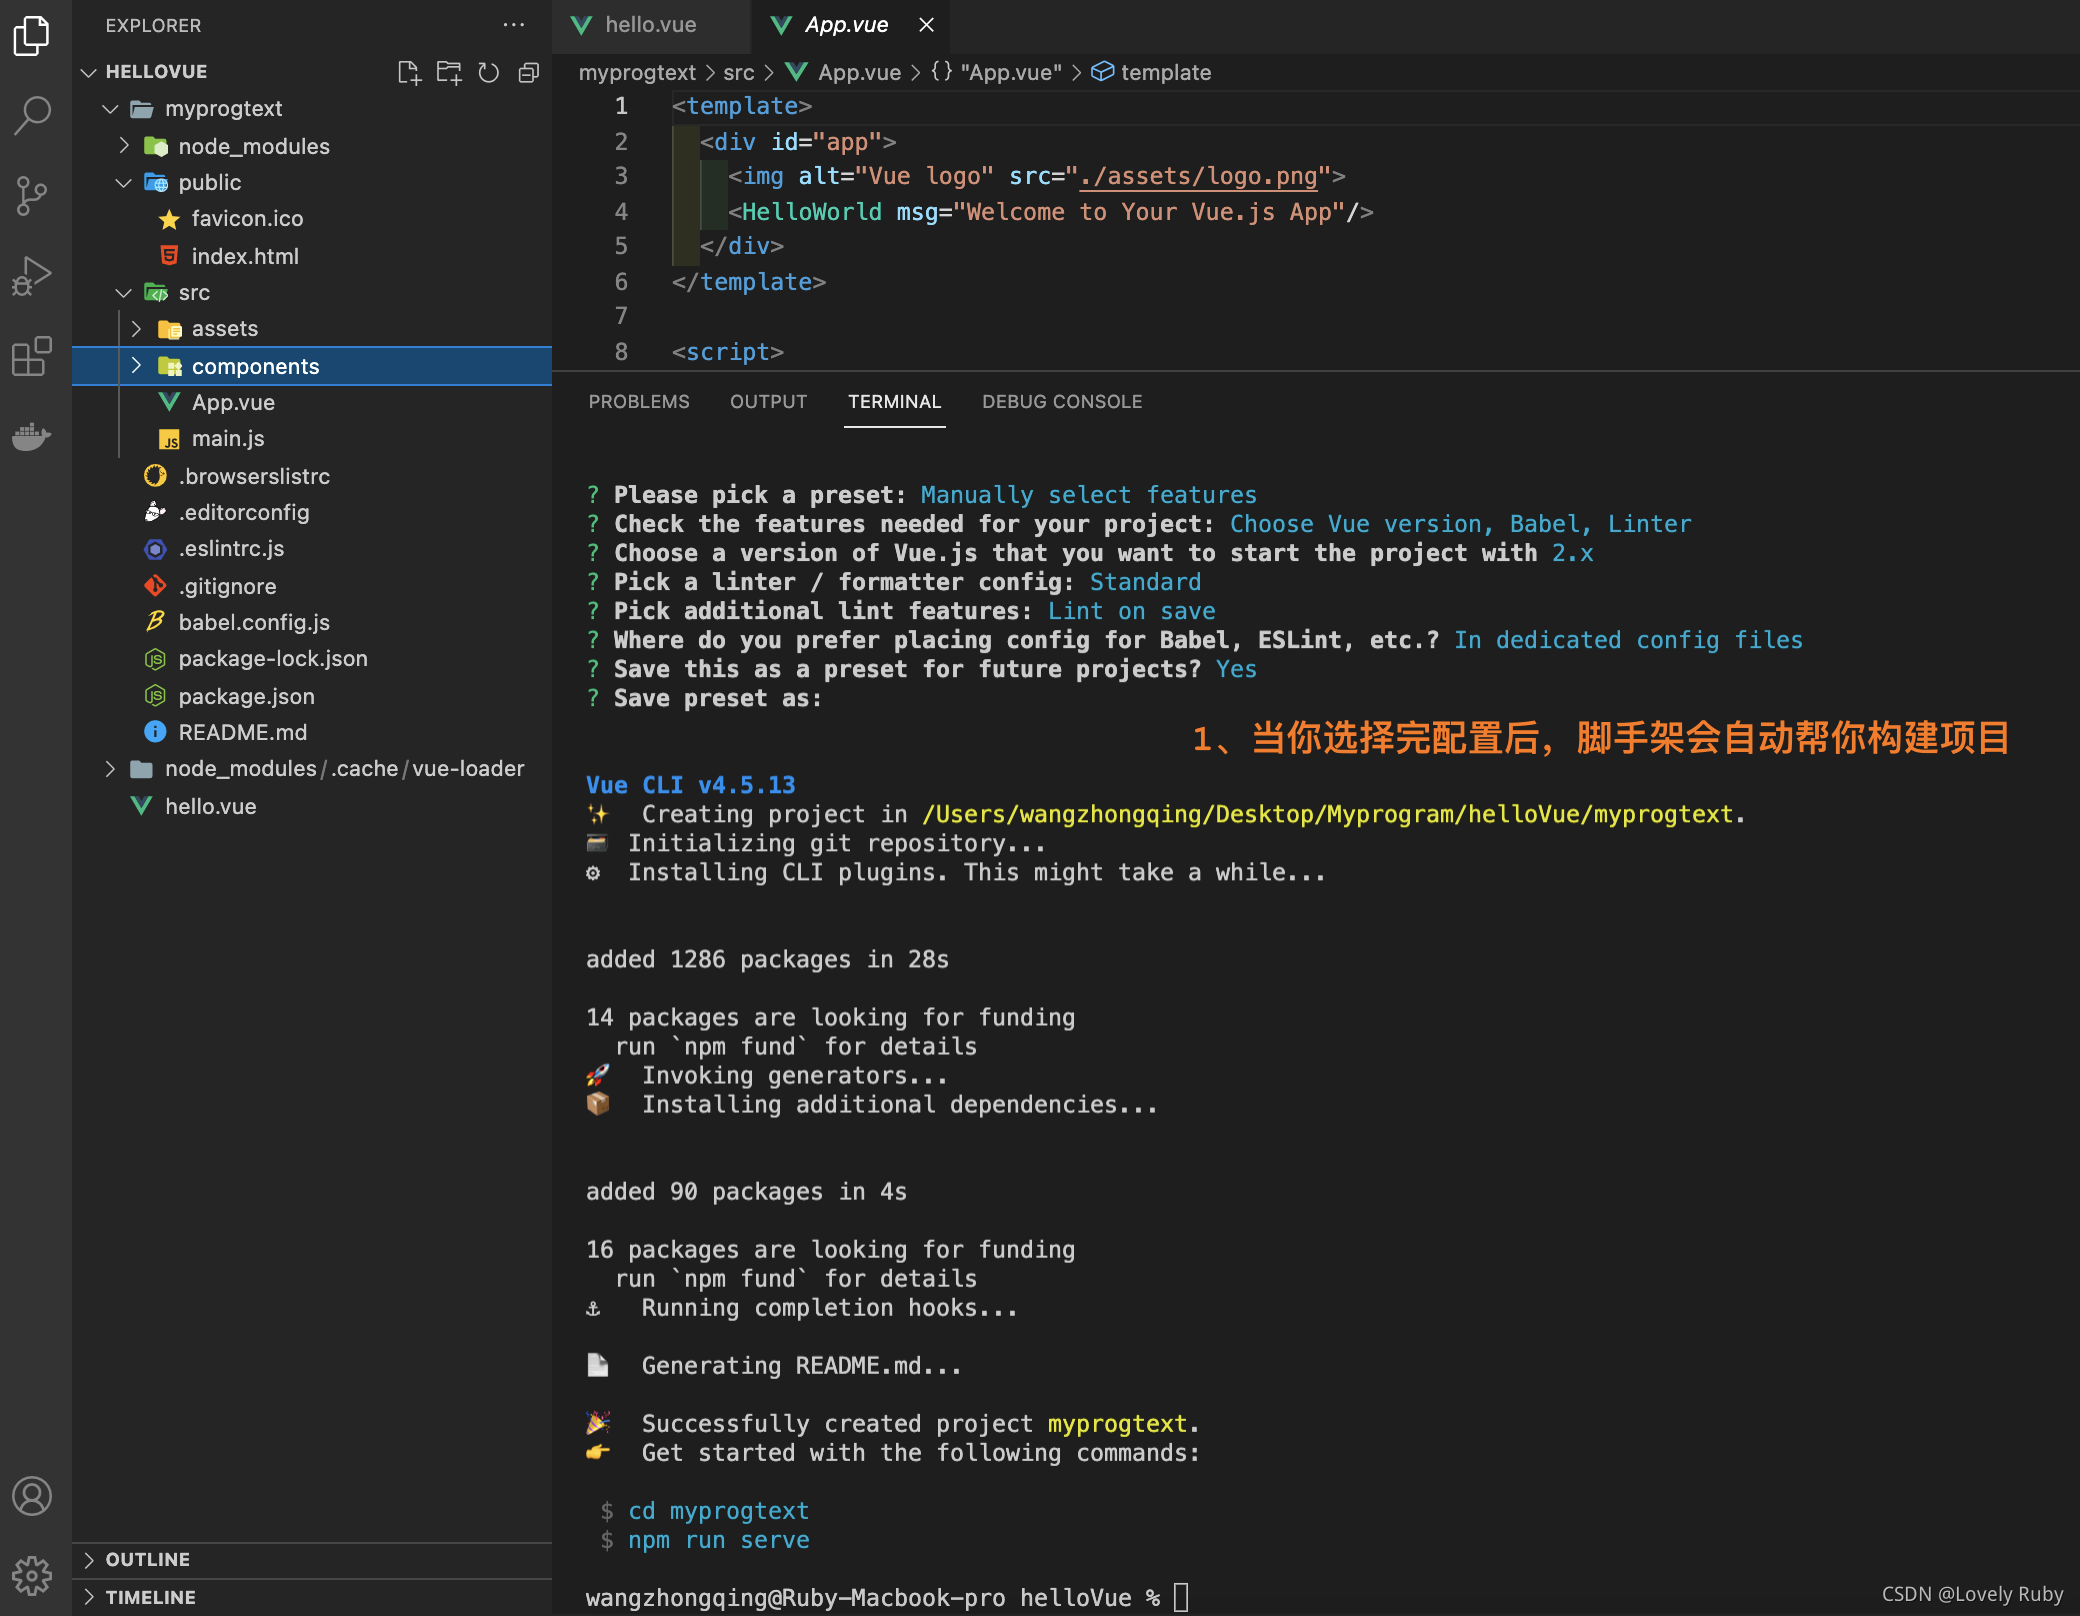Enable the DEBUG CONSOLE panel
Image resolution: width=2080 pixels, height=1616 pixels.
tap(1060, 400)
